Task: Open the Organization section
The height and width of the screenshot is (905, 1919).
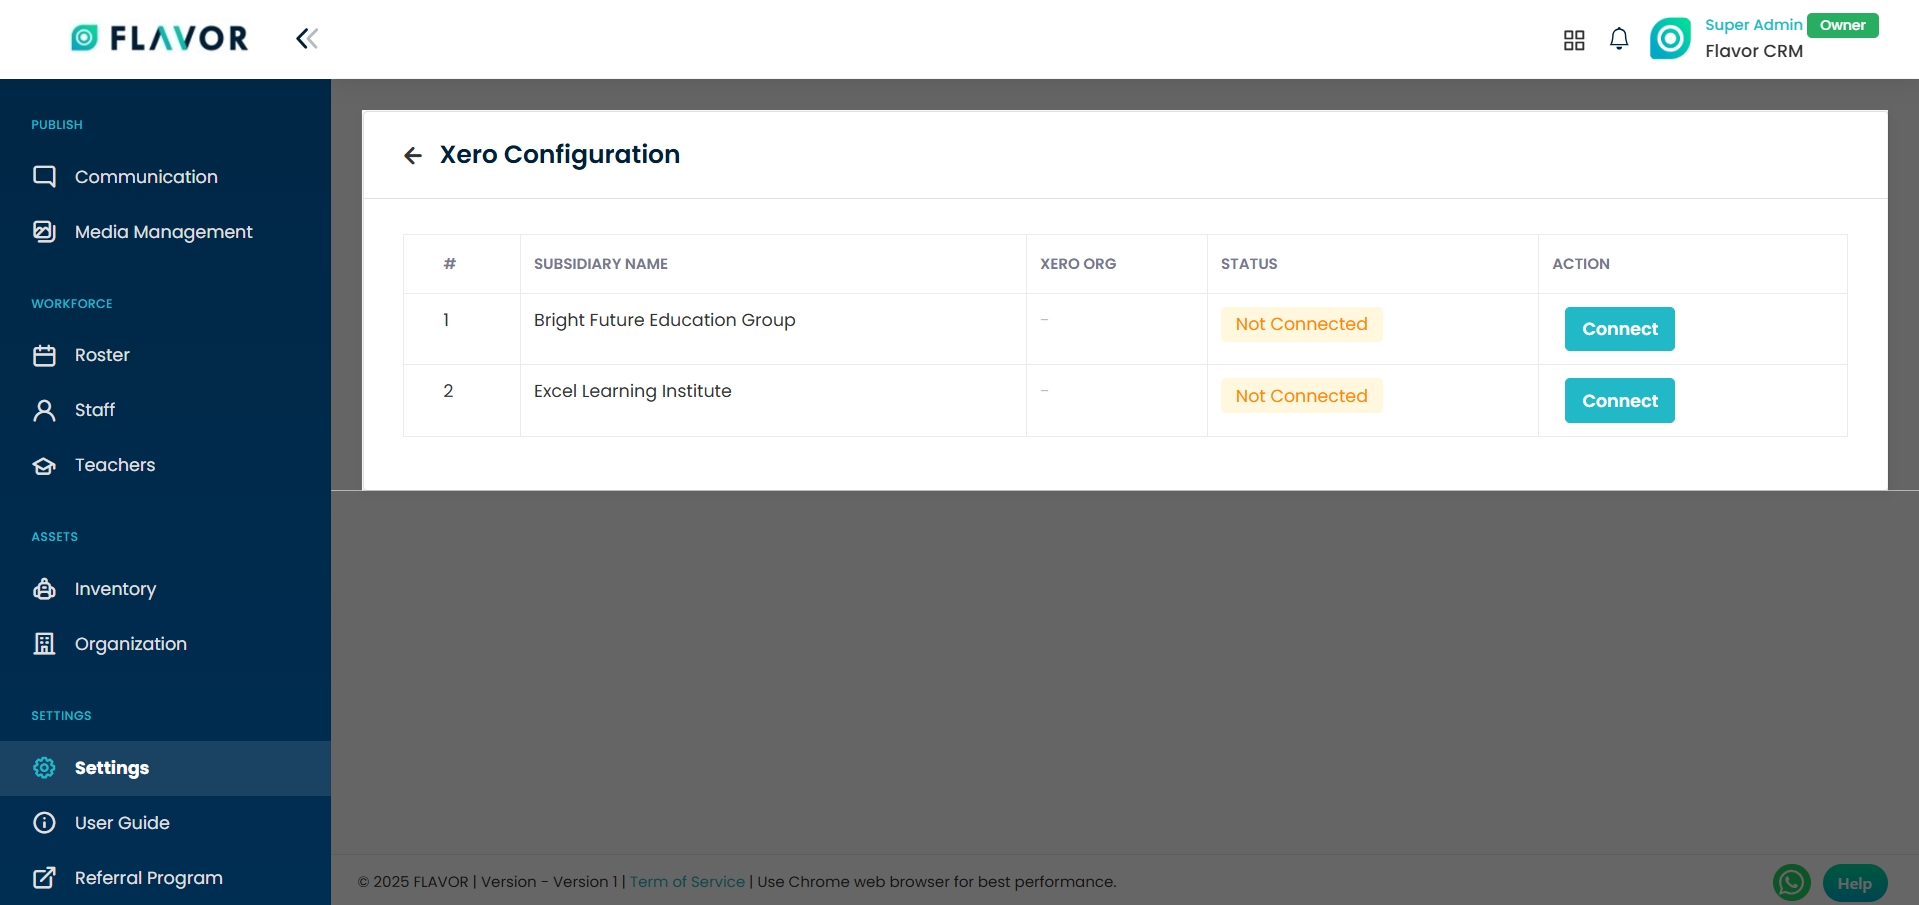Action: coord(130,644)
